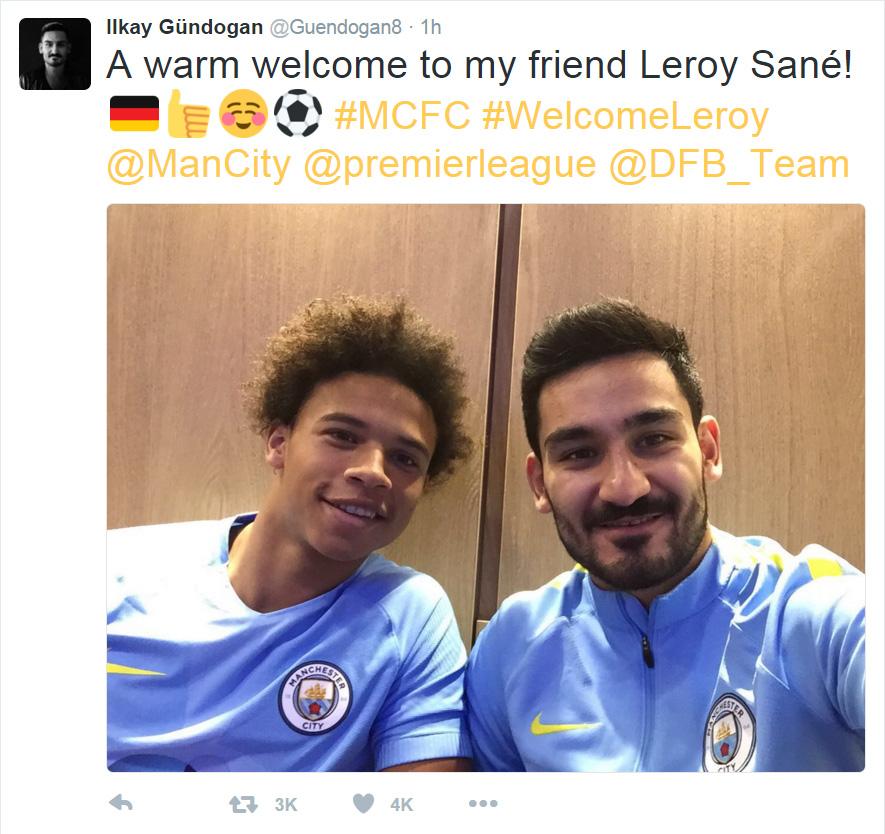View the 3K retweet count

(286, 804)
